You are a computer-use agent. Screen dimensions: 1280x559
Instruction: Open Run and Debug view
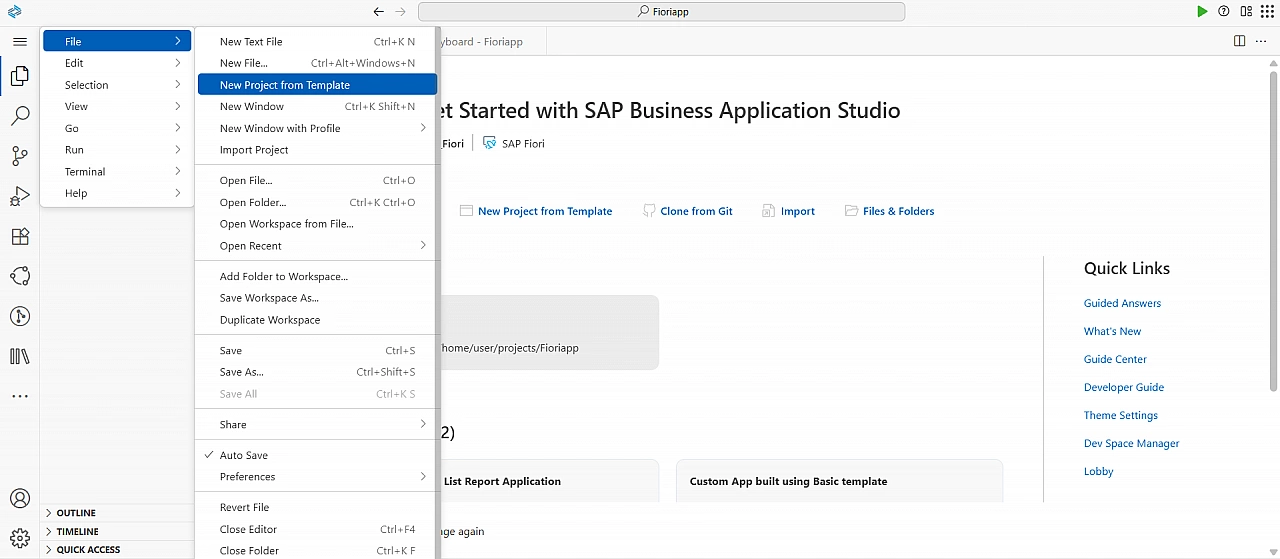[x=20, y=197]
